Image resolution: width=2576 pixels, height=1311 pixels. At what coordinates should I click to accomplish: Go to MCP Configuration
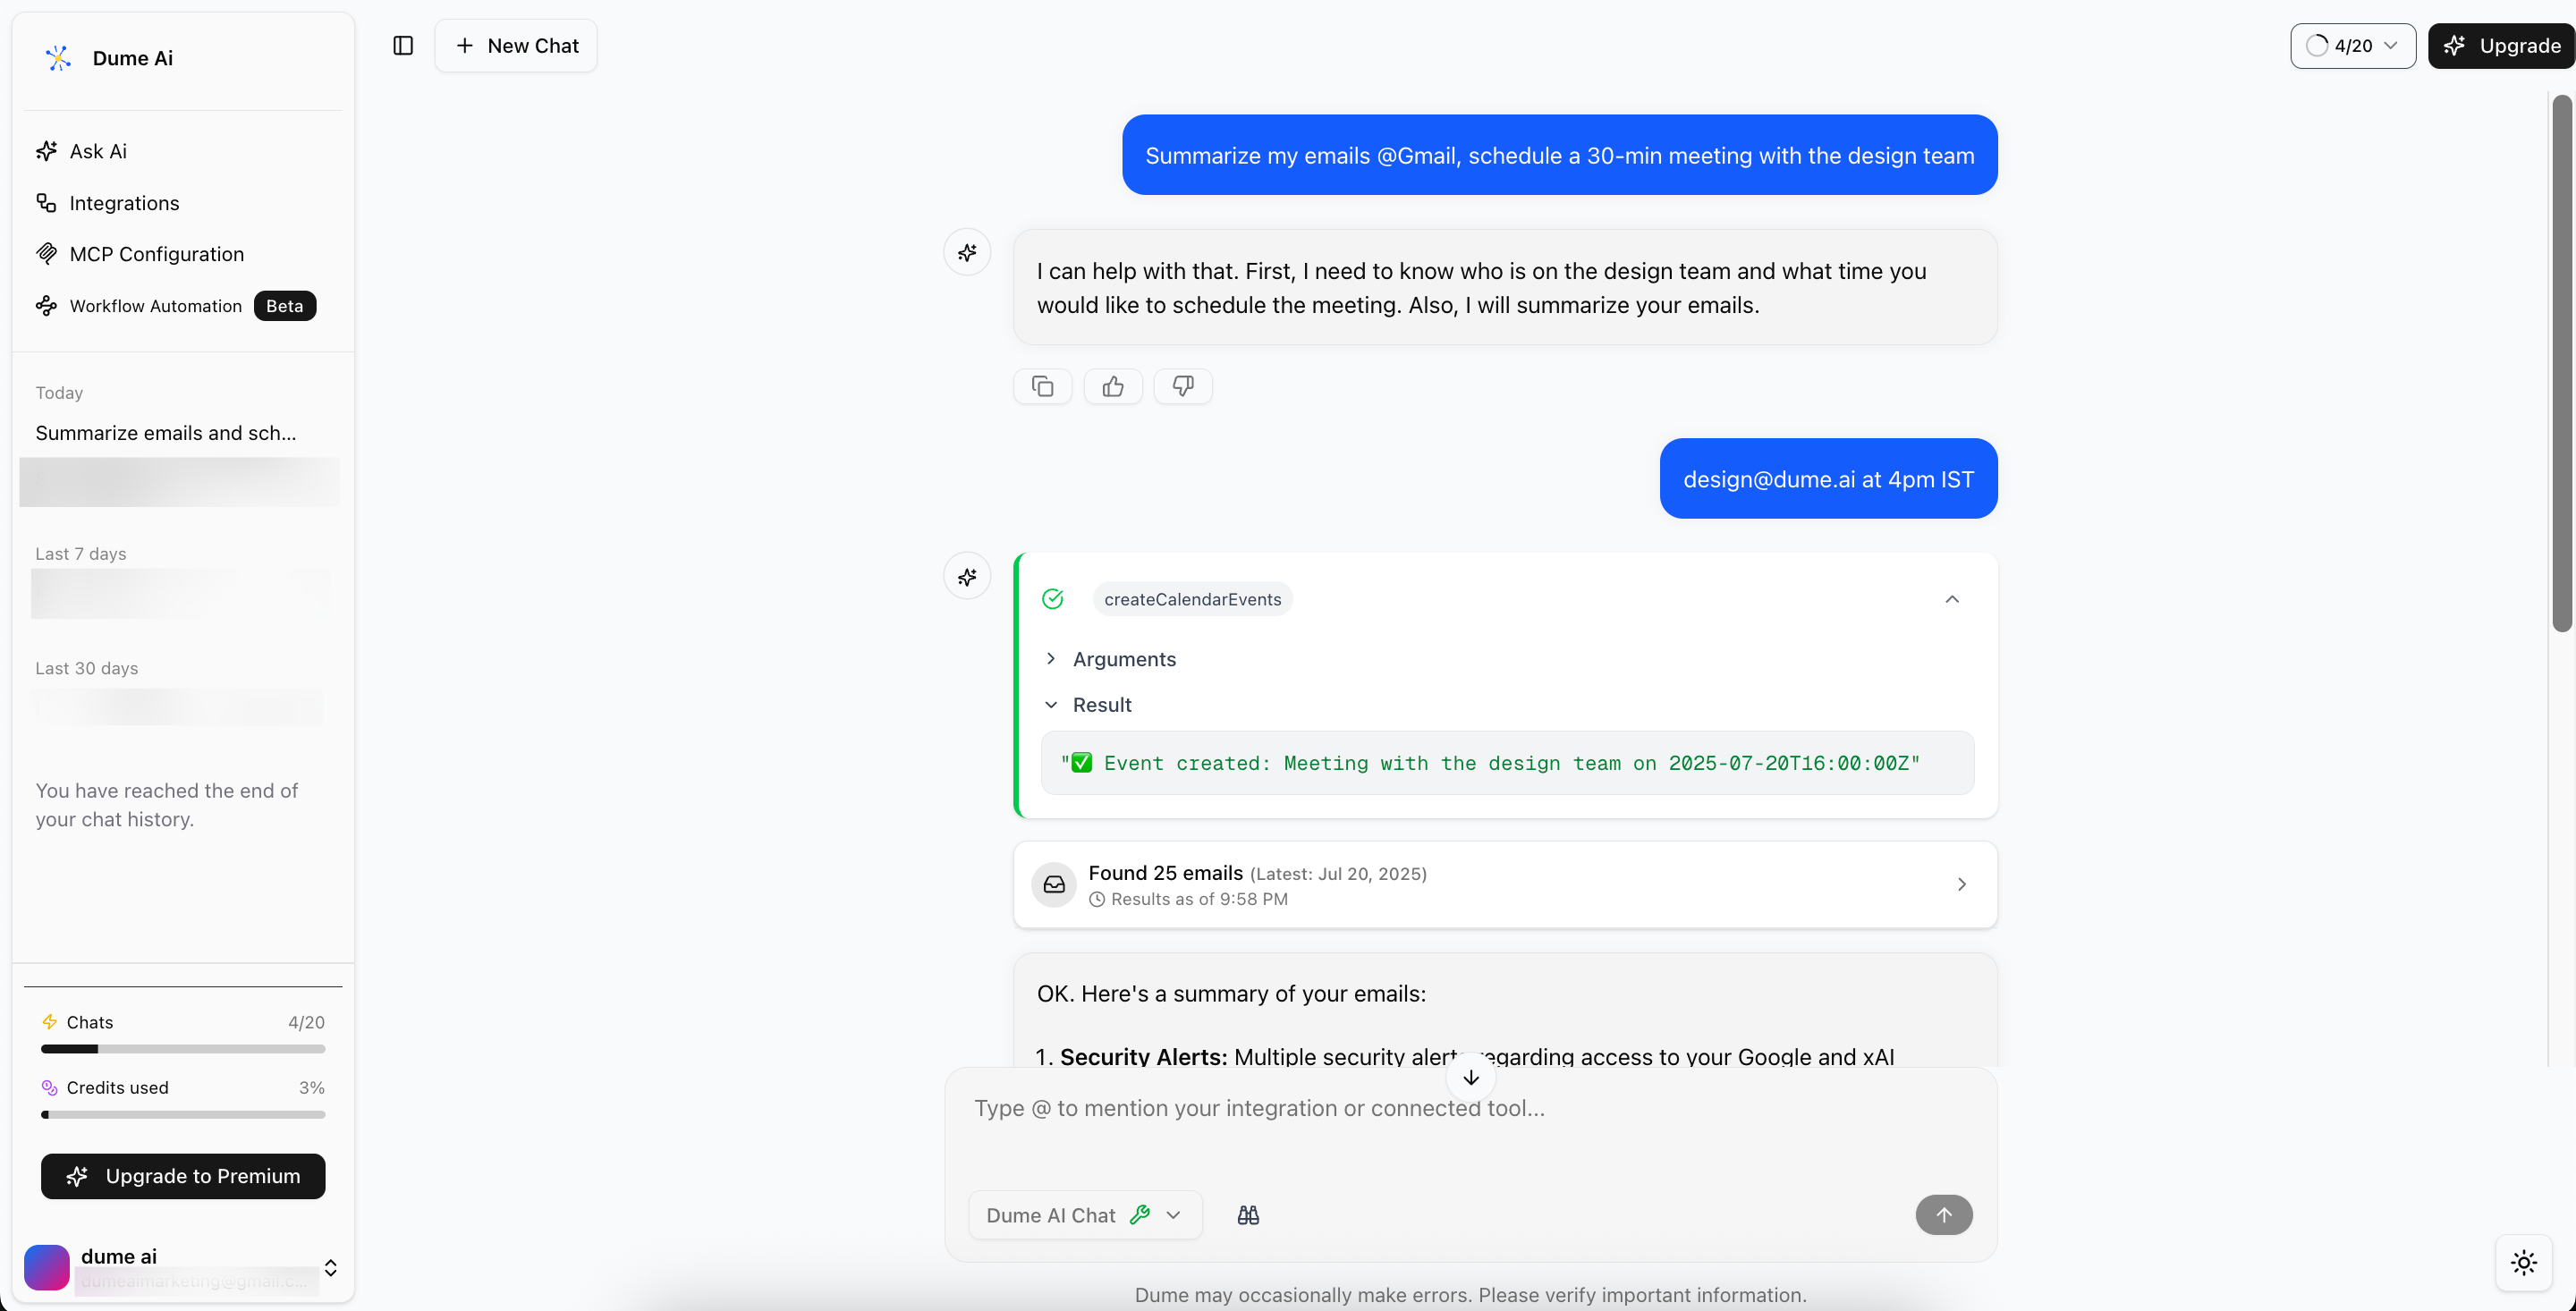156,254
